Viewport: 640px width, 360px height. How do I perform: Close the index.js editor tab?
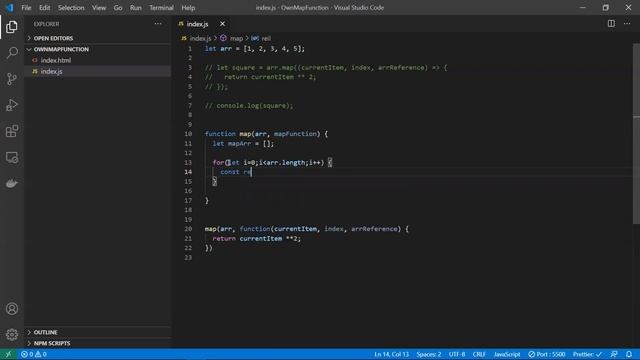point(222,24)
